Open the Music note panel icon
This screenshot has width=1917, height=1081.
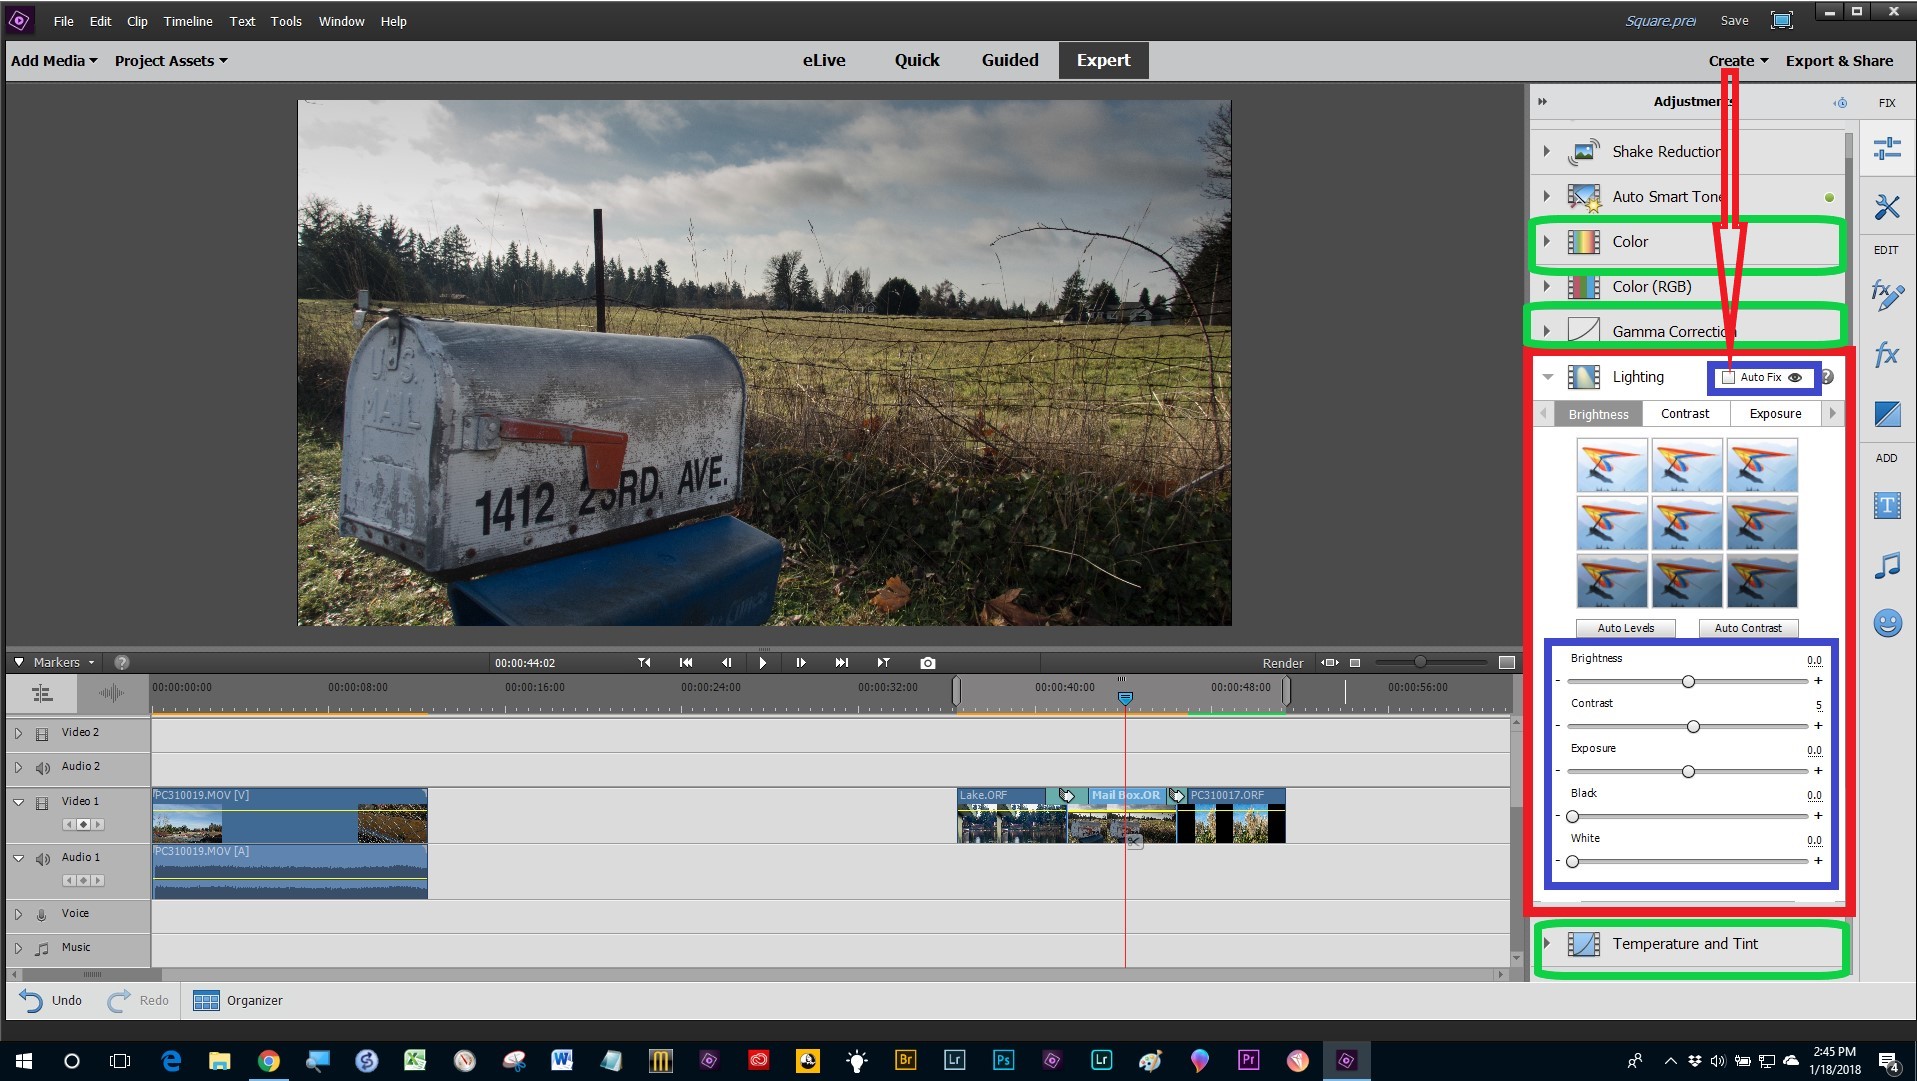[1886, 566]
